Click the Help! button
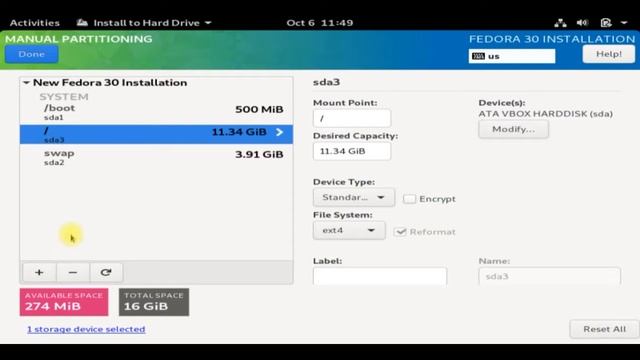The height and width of the screenshot is (360, 640). coord(609,54)
